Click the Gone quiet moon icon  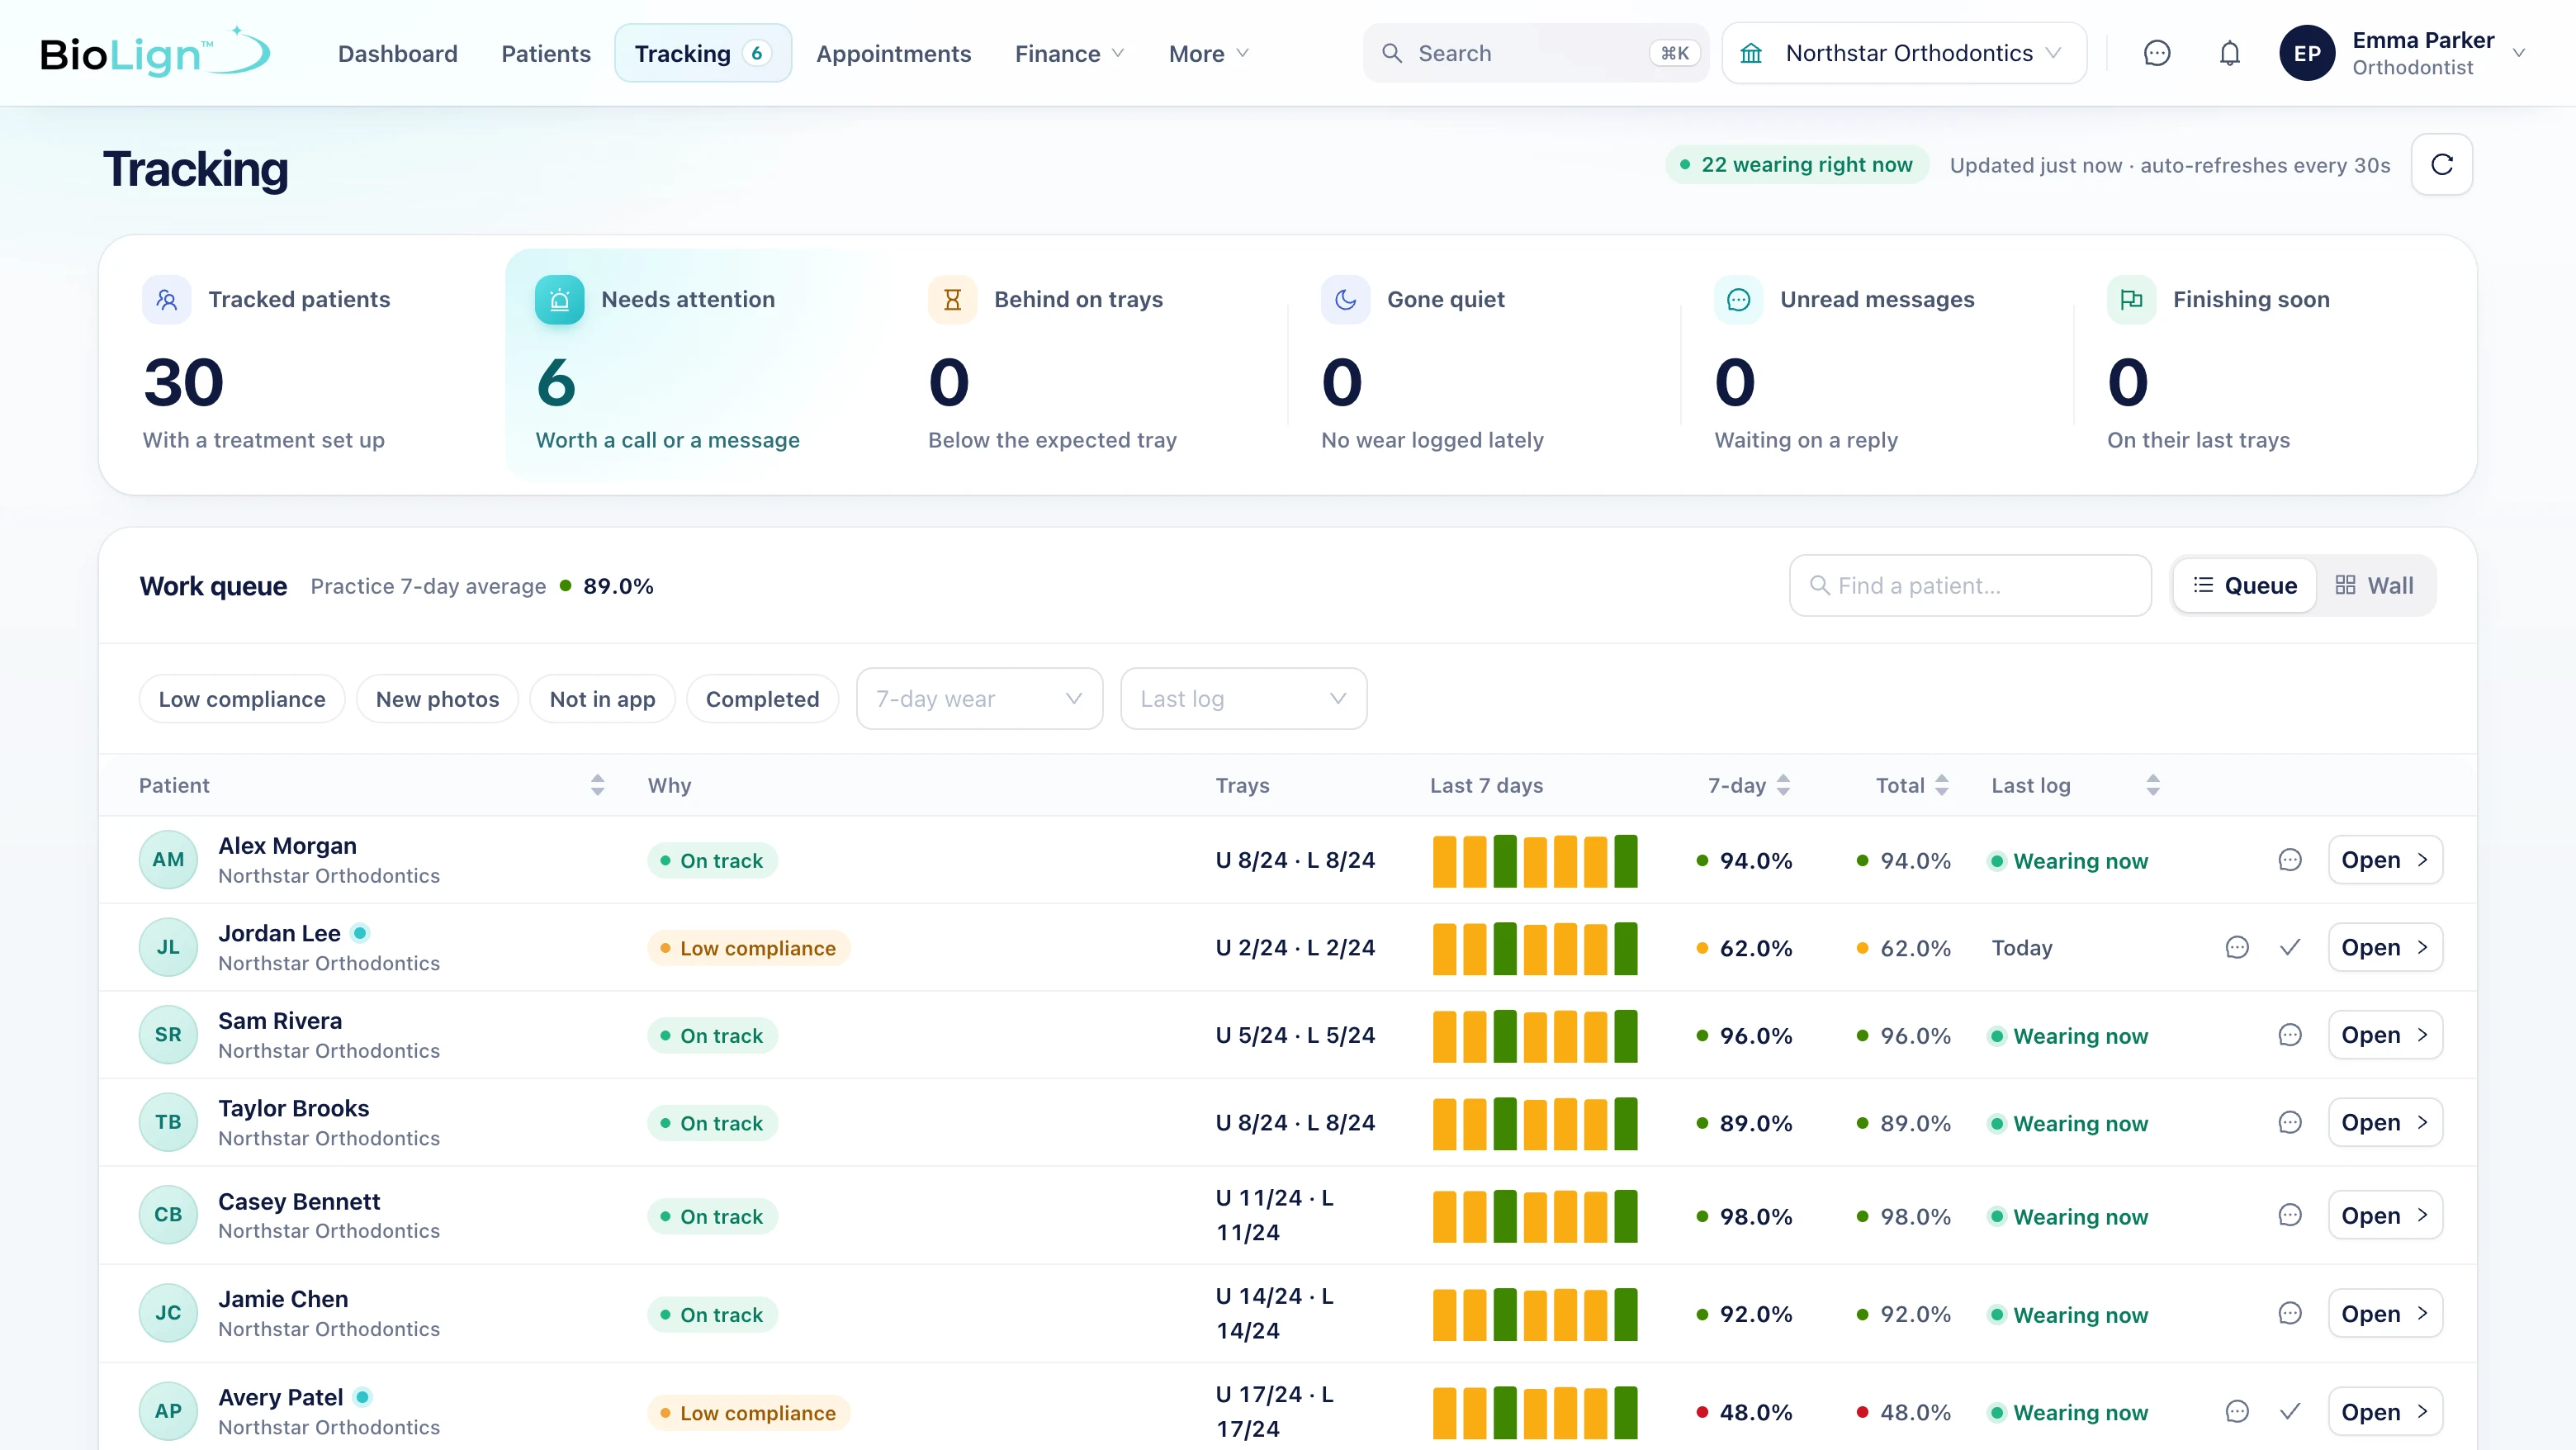pos(1345,299)
